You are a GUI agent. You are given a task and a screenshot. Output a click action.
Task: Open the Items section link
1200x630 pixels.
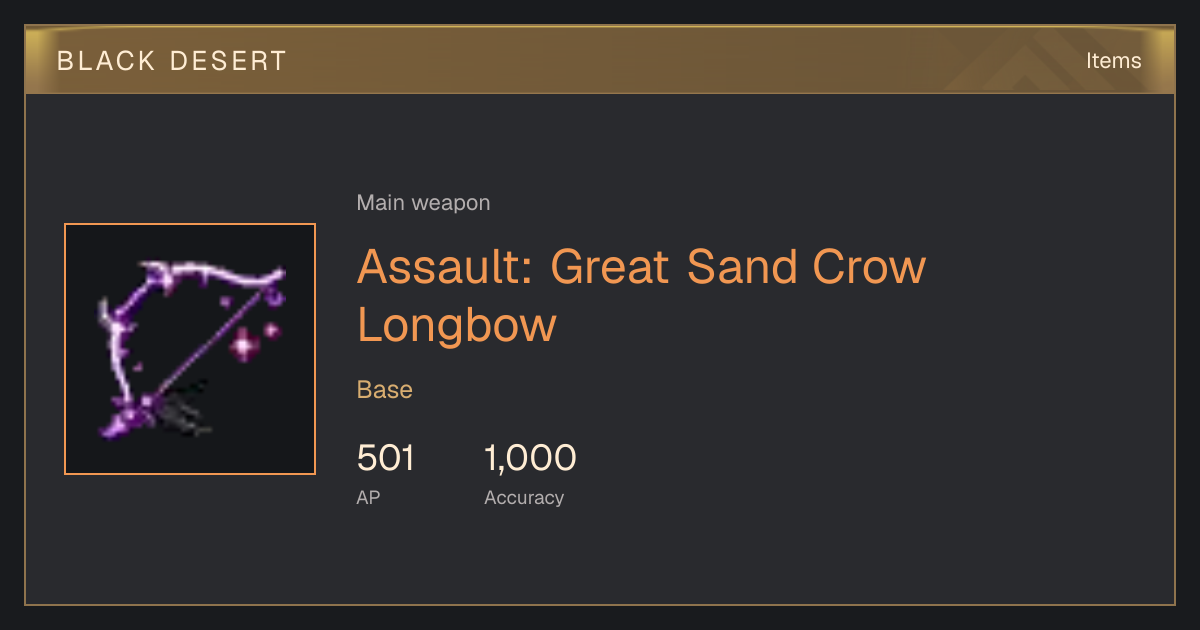click(x=1113, y=61)
